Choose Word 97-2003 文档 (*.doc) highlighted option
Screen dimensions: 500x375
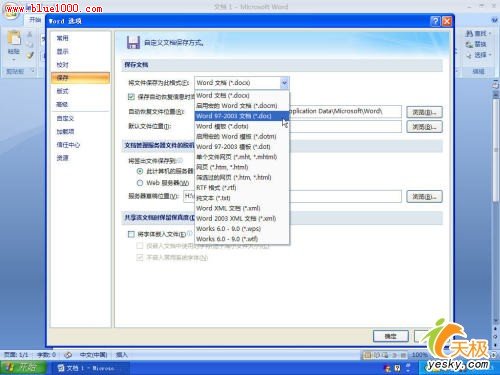coord(242,116)
